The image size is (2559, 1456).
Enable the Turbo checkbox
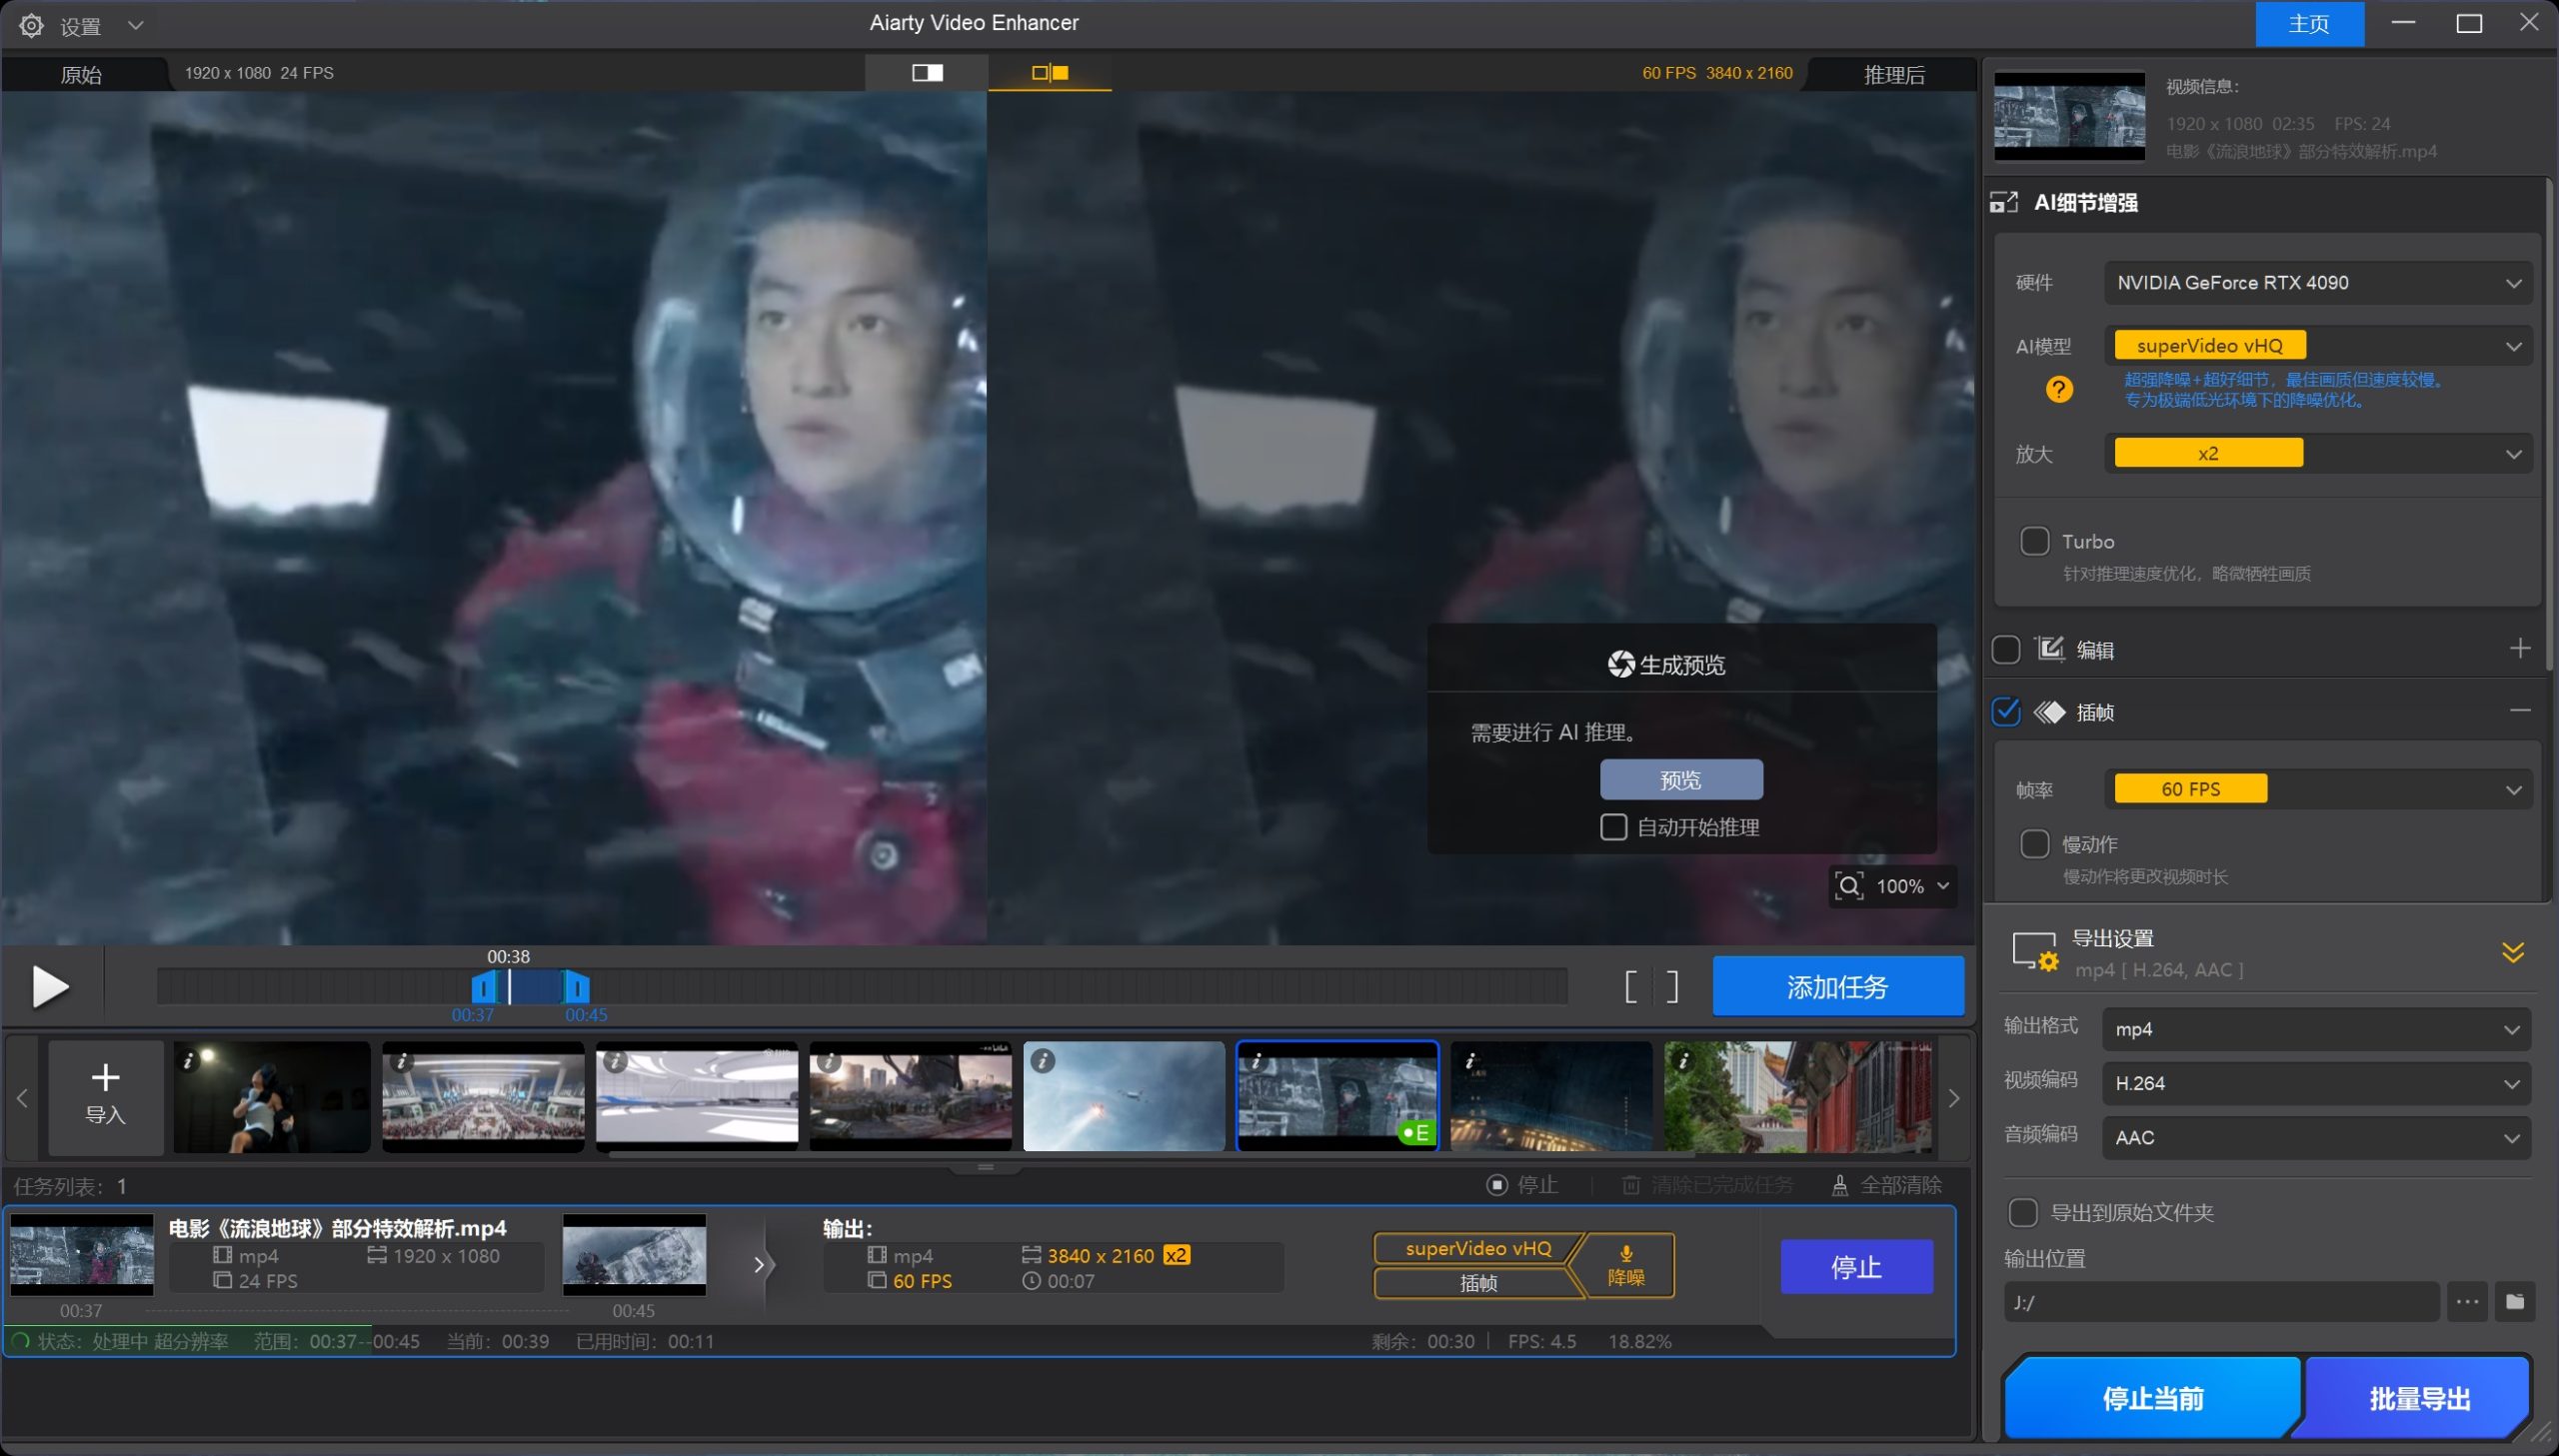tap(2034, 541)
